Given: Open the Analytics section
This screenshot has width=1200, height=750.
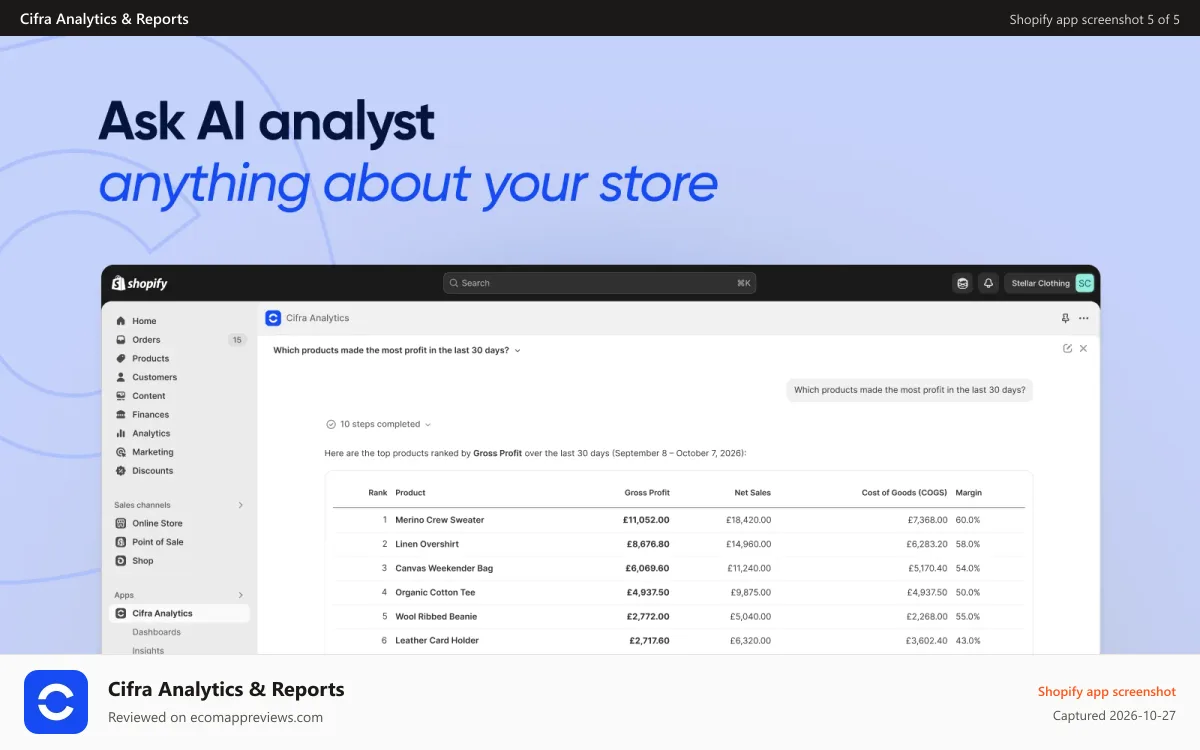Looking at the screenshot, I should coord(151,433).
